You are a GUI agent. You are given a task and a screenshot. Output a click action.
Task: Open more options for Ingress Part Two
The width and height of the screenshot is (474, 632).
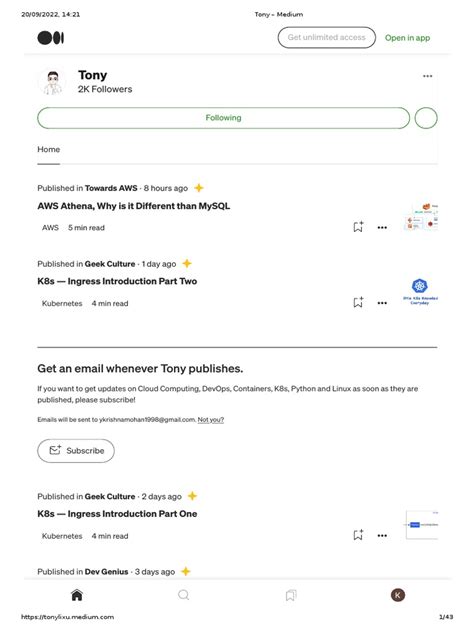(382, 303)
